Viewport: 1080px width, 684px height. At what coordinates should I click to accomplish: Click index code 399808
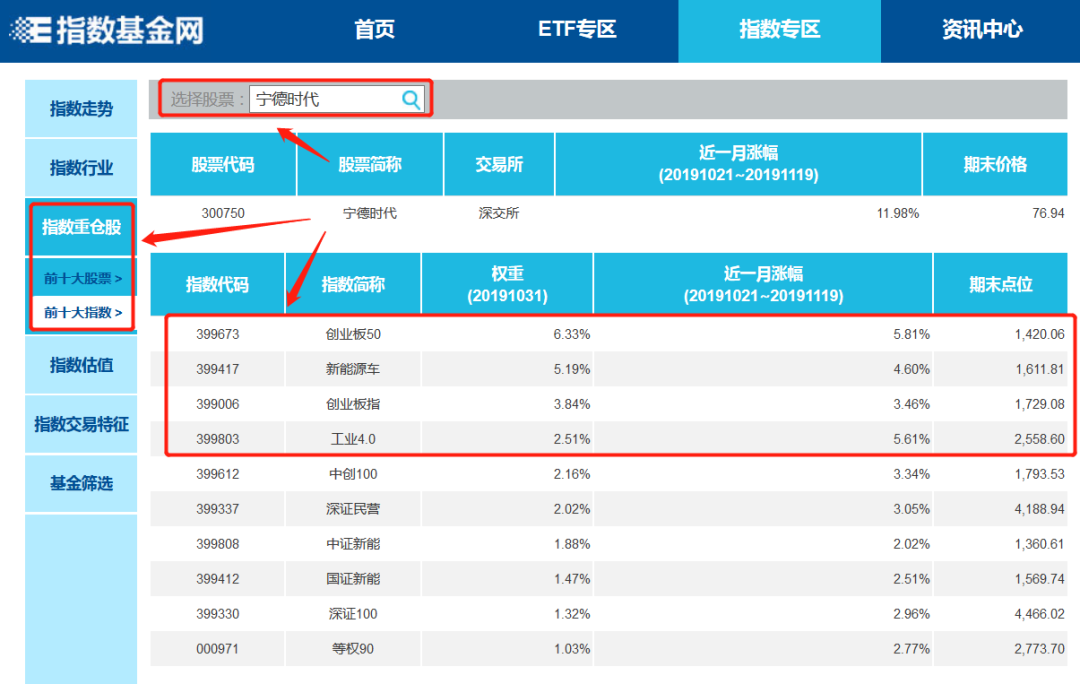click(x=218, y=544)
